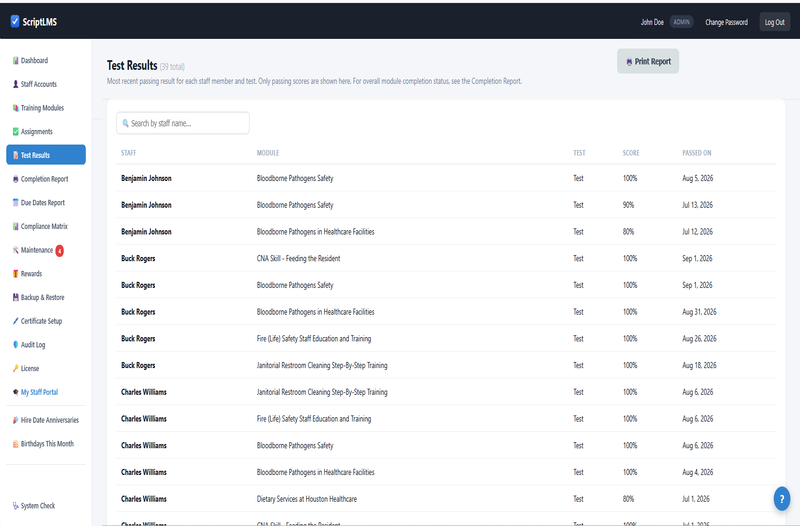Click the Print Report button
This screenshot has width=800, height=526.
[x=648, y=61]
